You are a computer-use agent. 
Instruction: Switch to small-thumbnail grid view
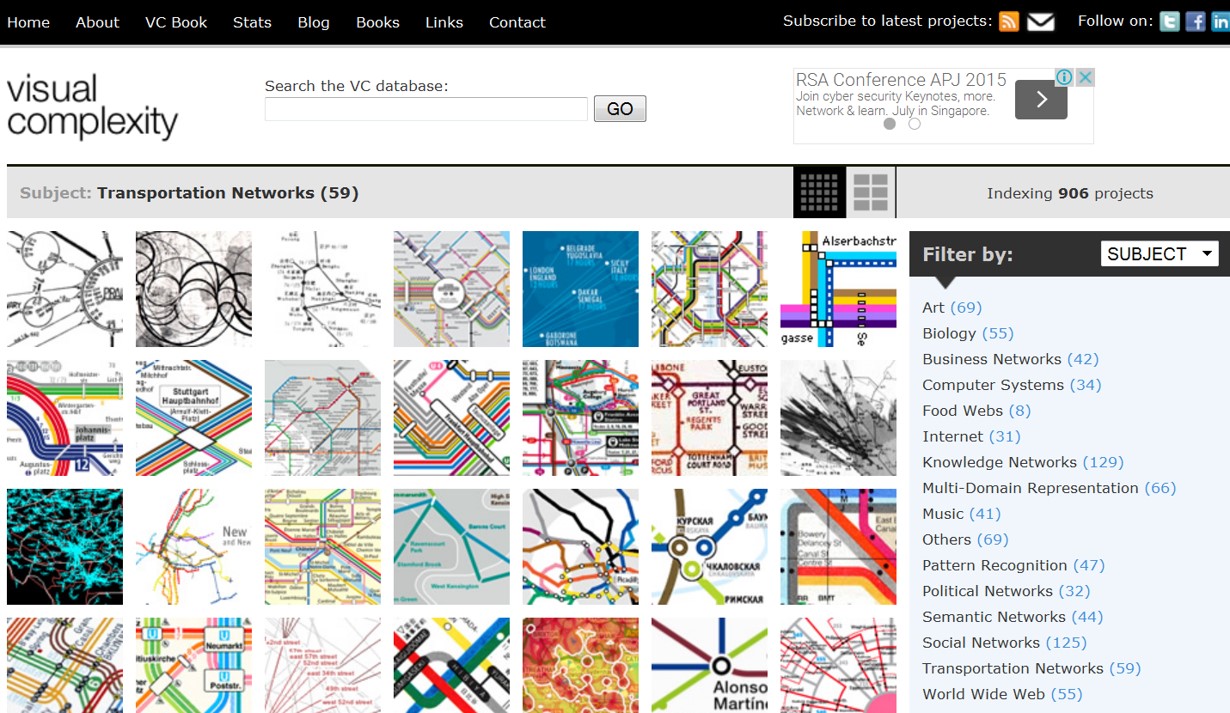pyautogui.click(x=819, y=192)
